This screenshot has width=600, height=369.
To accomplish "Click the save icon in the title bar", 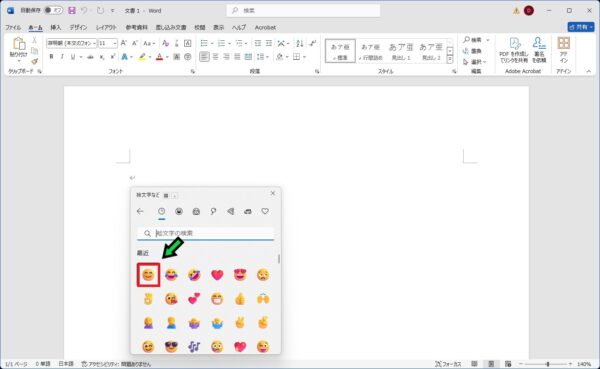I will [72, 10].
